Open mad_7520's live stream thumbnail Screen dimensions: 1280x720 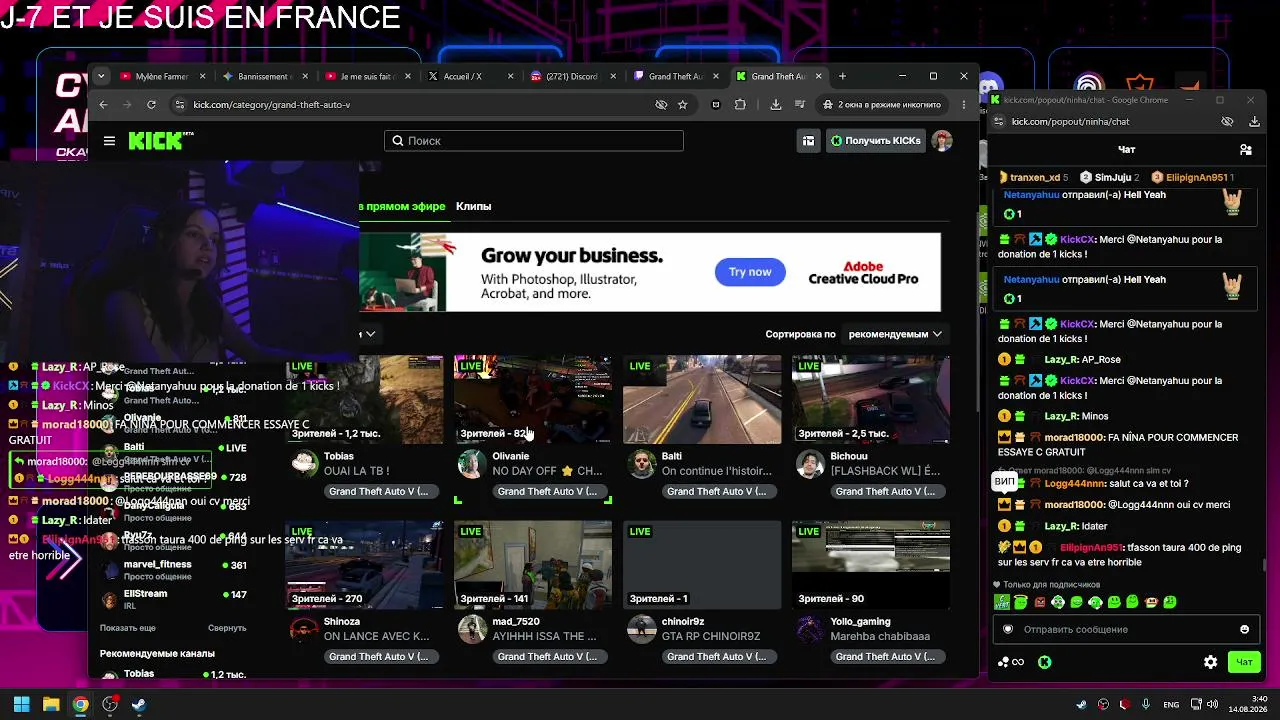(x=533, y=565)
